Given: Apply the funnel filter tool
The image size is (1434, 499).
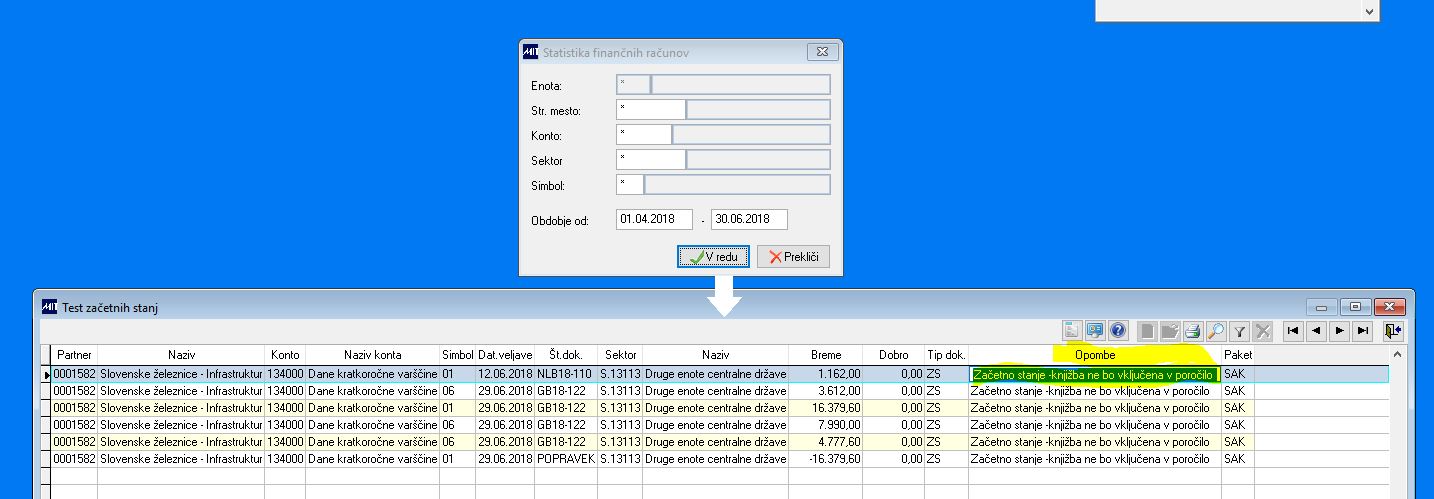Looking at the screenshot, I should pyautogui.click(x=1240, y=331).
